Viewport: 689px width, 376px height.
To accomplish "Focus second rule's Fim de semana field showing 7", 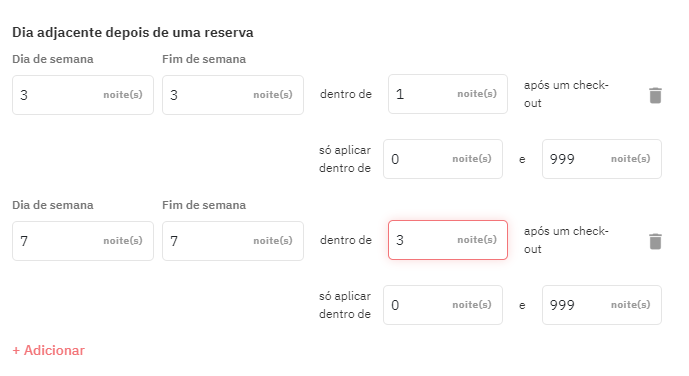I will [x=232, y=241].
